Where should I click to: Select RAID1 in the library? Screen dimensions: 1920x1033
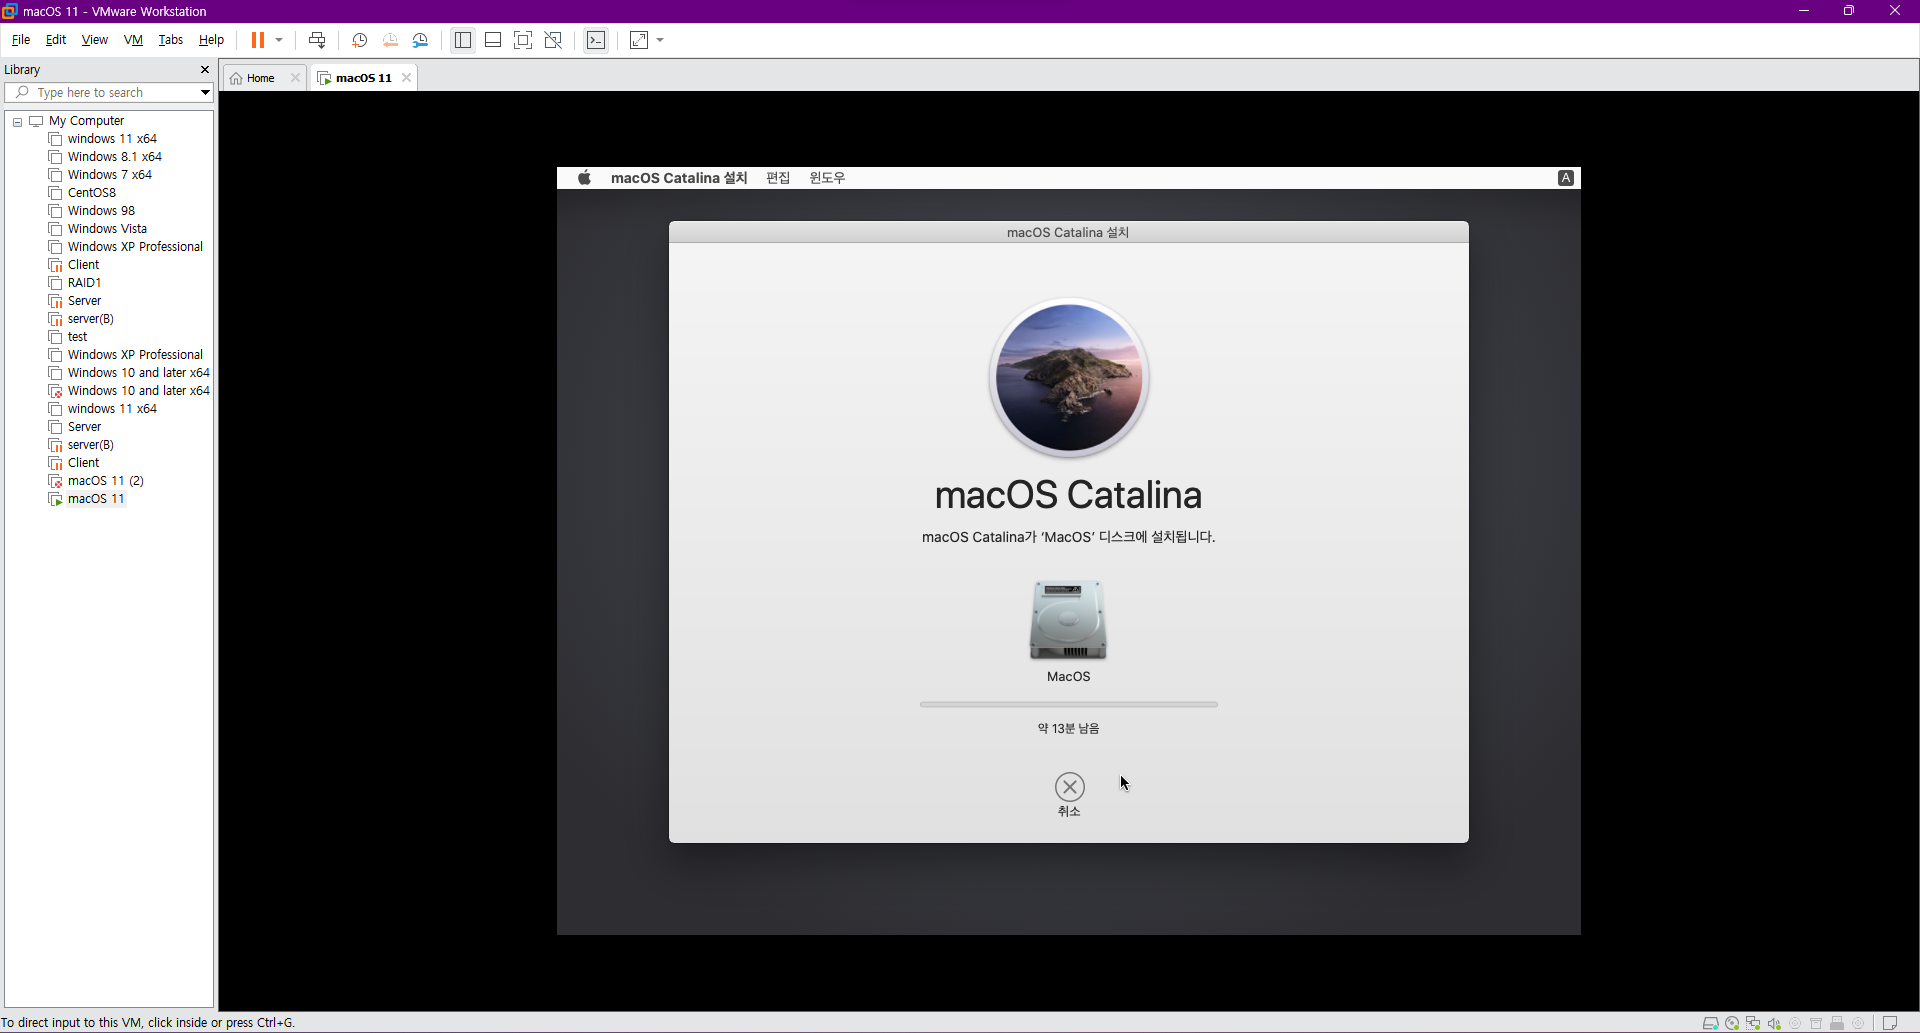(x=84, y=283)
